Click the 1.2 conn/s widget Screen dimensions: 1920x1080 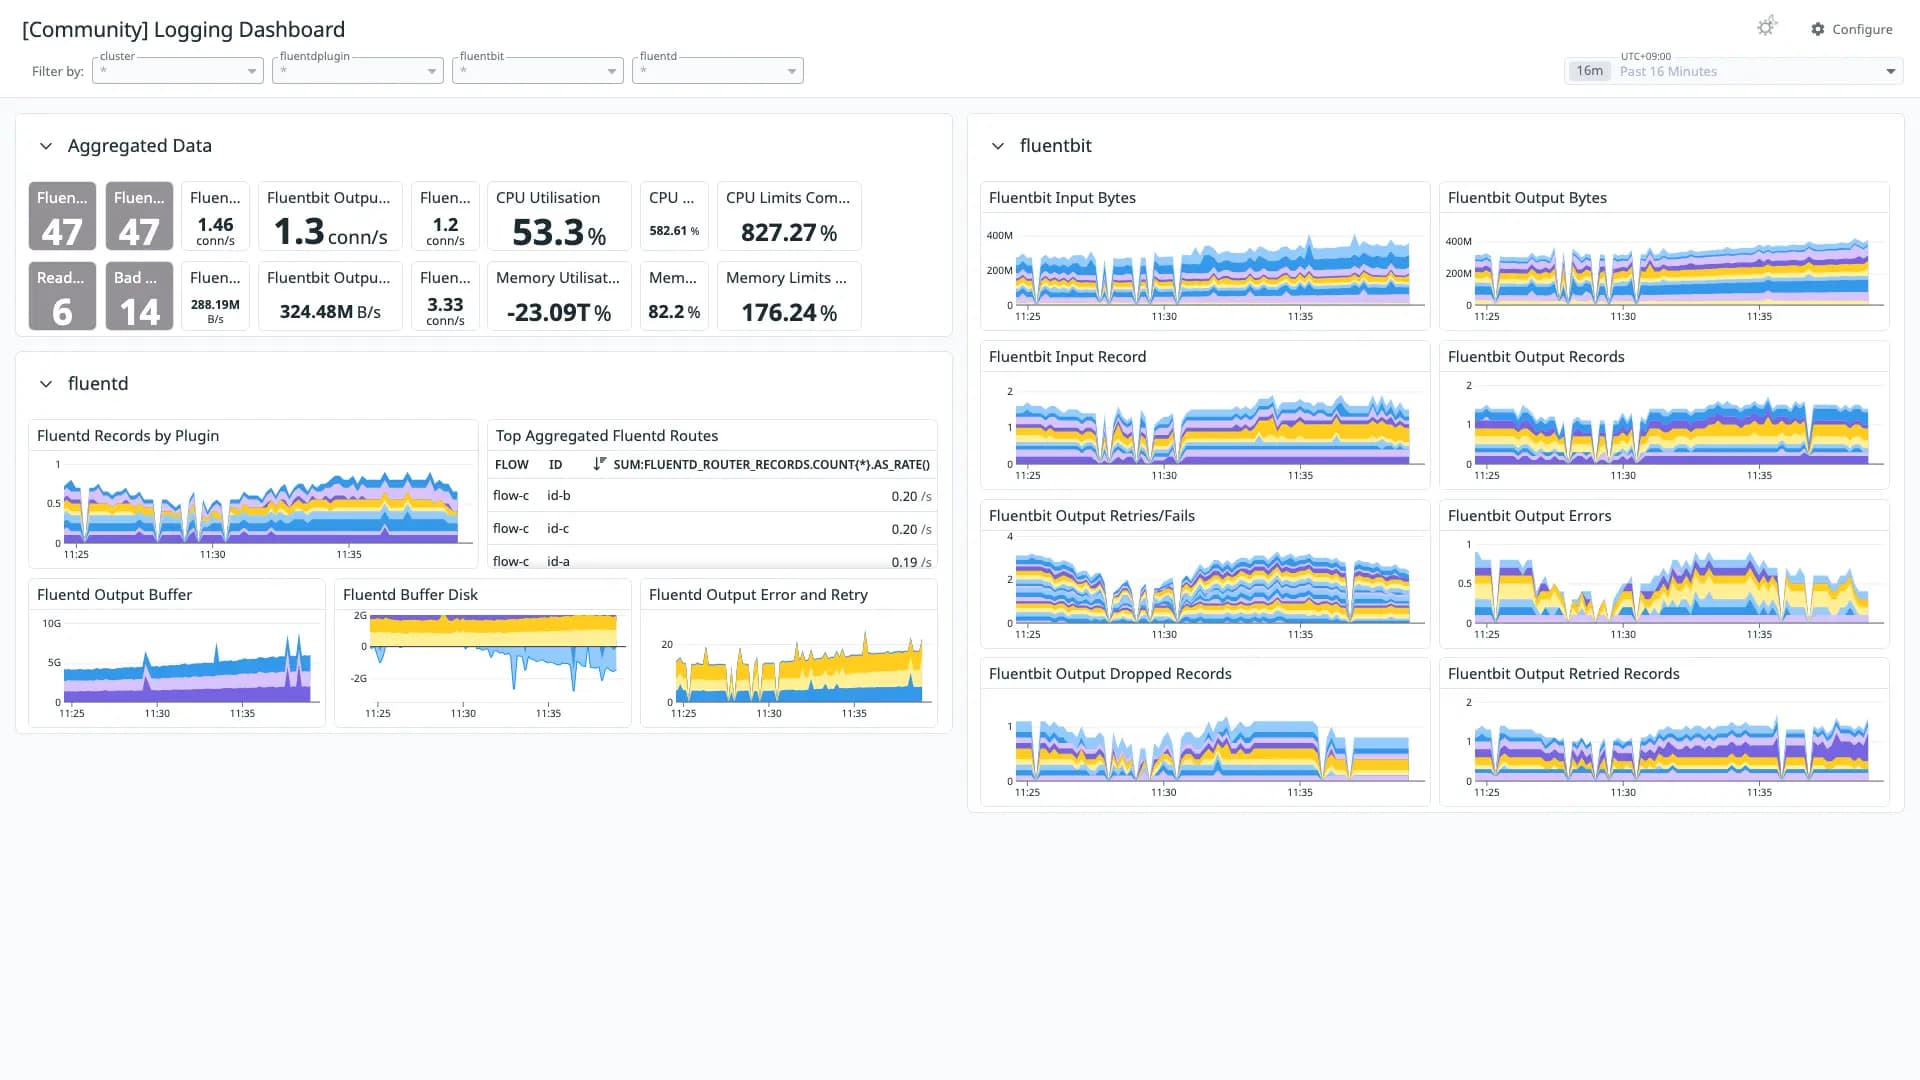coord(445,216)
